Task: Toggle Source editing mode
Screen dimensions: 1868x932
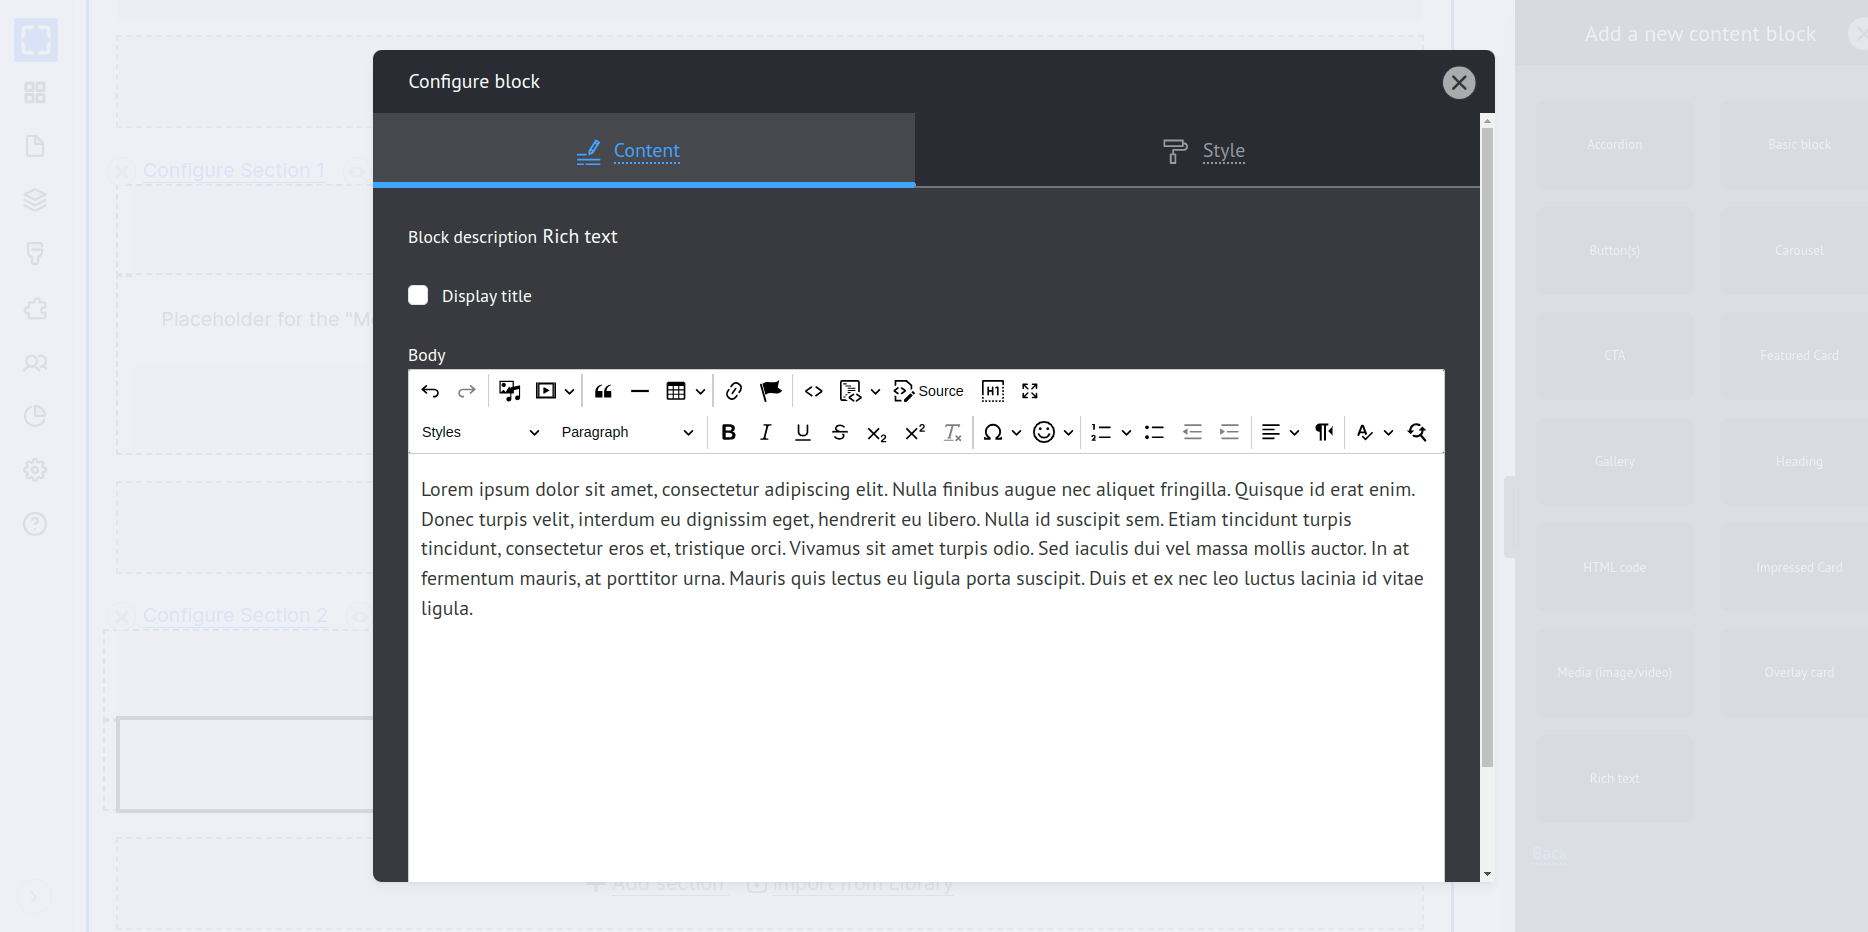Action: point(929,391)
